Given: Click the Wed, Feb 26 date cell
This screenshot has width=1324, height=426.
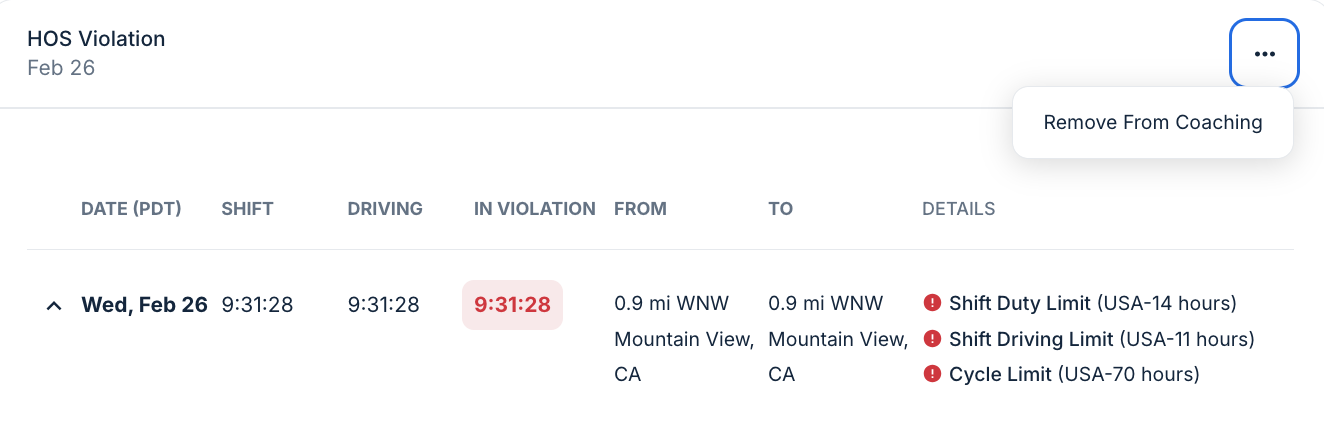Looking at the screenshot, I should pyautogui.click(x=144, y=305).
